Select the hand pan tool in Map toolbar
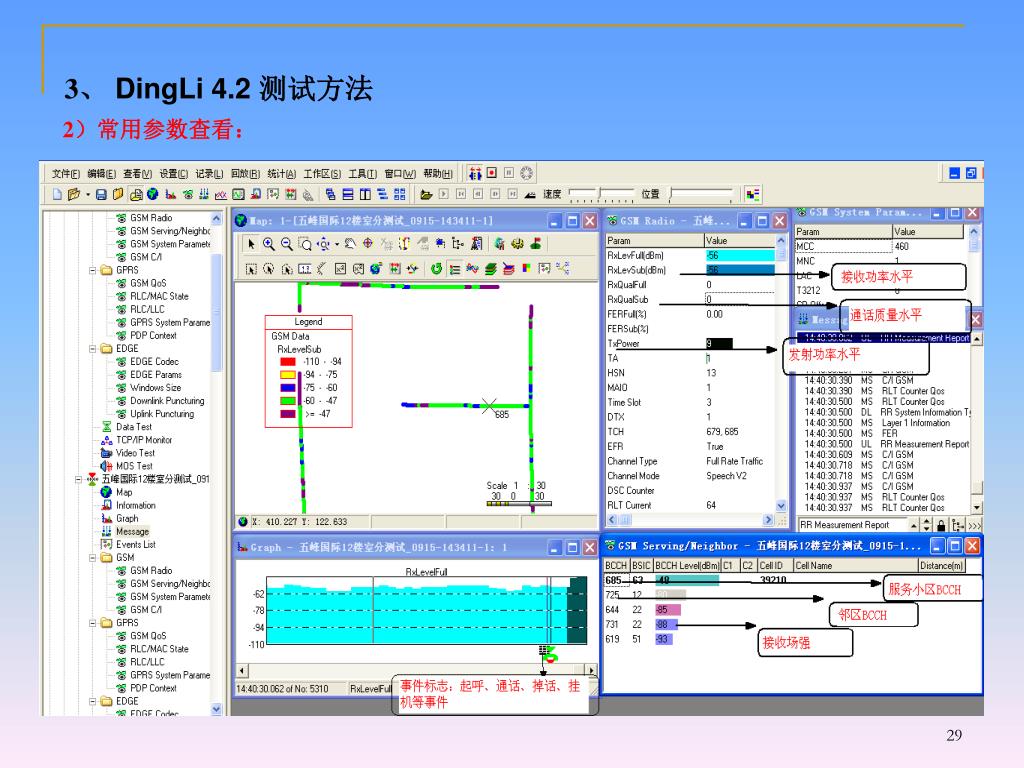This screenshot has height=768, width=1024. click(349, 244)
